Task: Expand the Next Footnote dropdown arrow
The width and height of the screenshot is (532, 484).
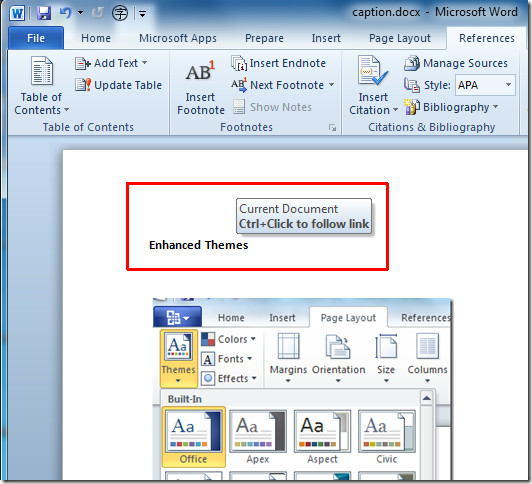Action: (332, 84)
